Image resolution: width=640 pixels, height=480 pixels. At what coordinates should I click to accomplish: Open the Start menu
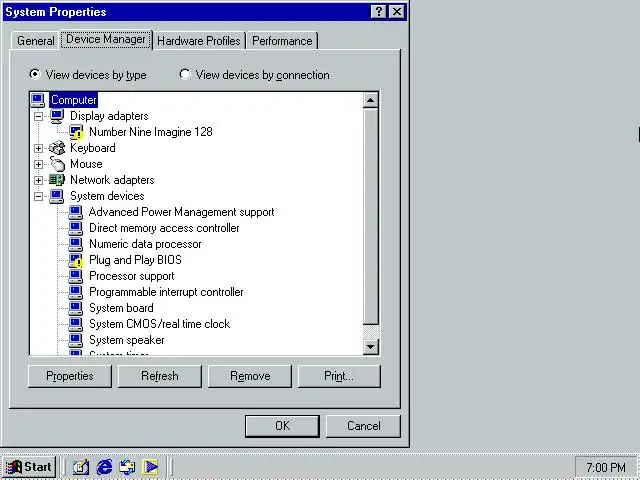(29, 467)
